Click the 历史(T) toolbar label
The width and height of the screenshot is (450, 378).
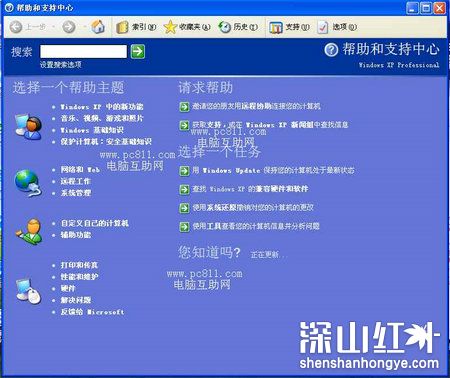246,27
